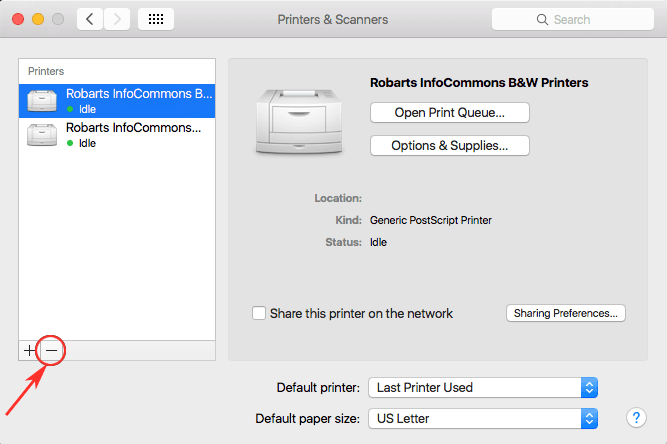The width and height of the screenshot is (667, 444).
Task: Show all preferences via the grid icon
Action: [x=156, y=19]
